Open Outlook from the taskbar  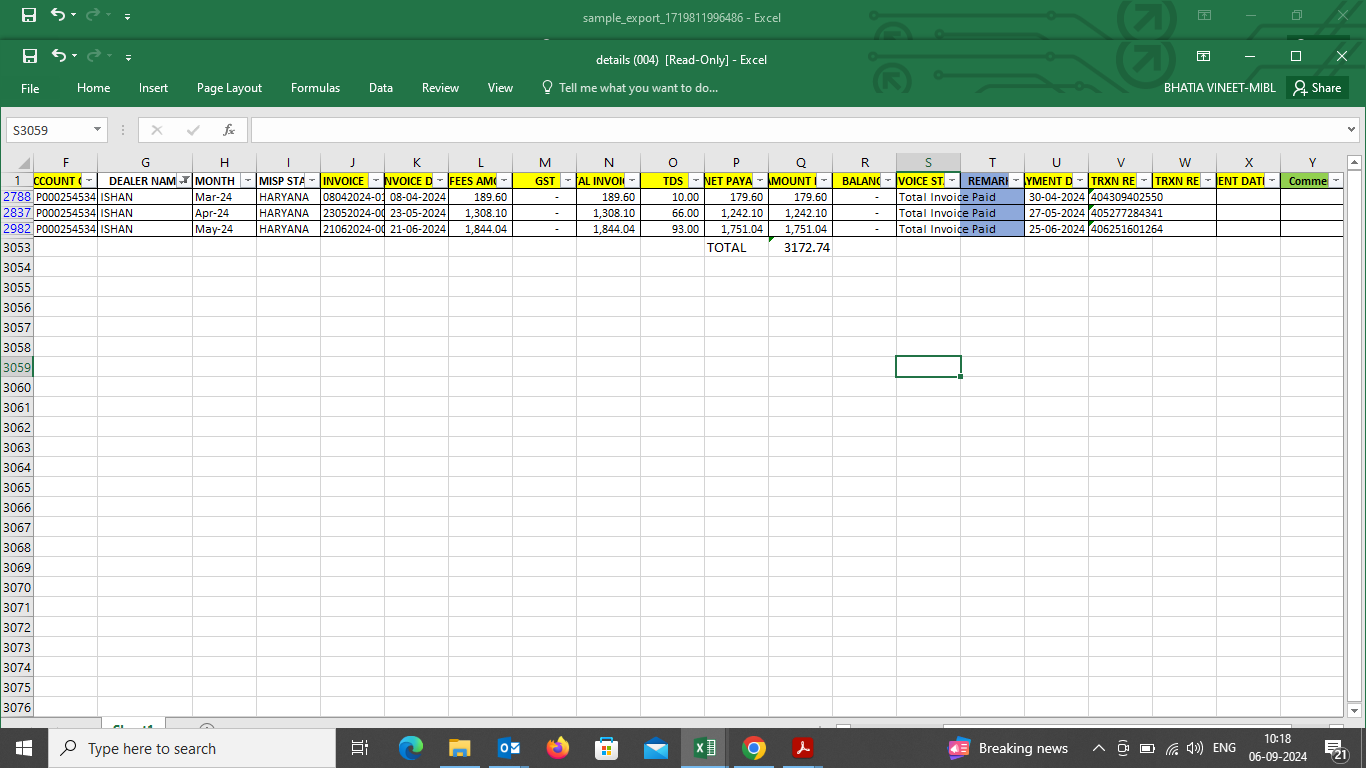[509, 748]
